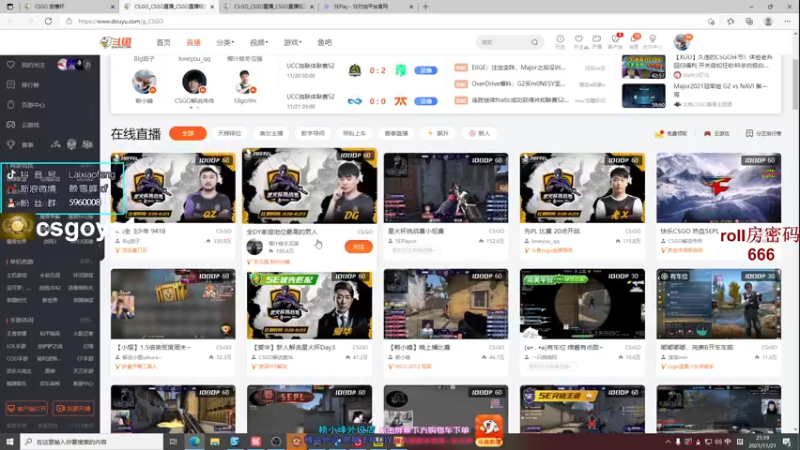800x450 pixels.
Task: Open the Major2021 G2 vs NAVI video
Action: point(643,95)
